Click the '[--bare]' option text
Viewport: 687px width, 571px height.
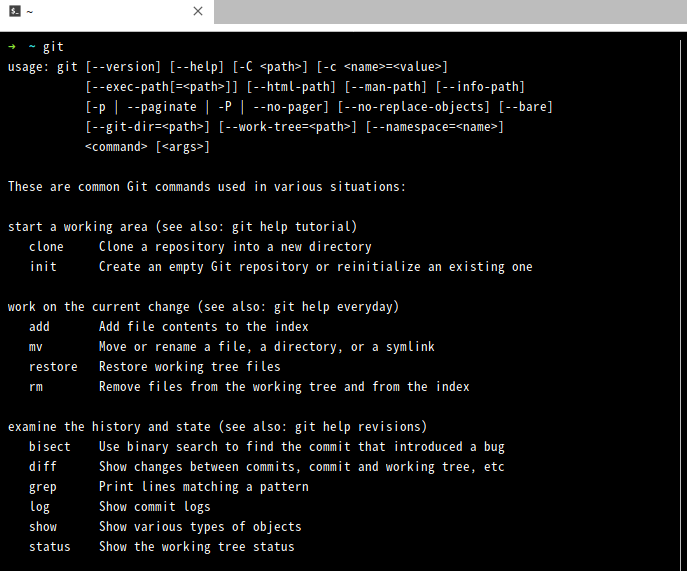pyautogui.click(x=526, y=107)
